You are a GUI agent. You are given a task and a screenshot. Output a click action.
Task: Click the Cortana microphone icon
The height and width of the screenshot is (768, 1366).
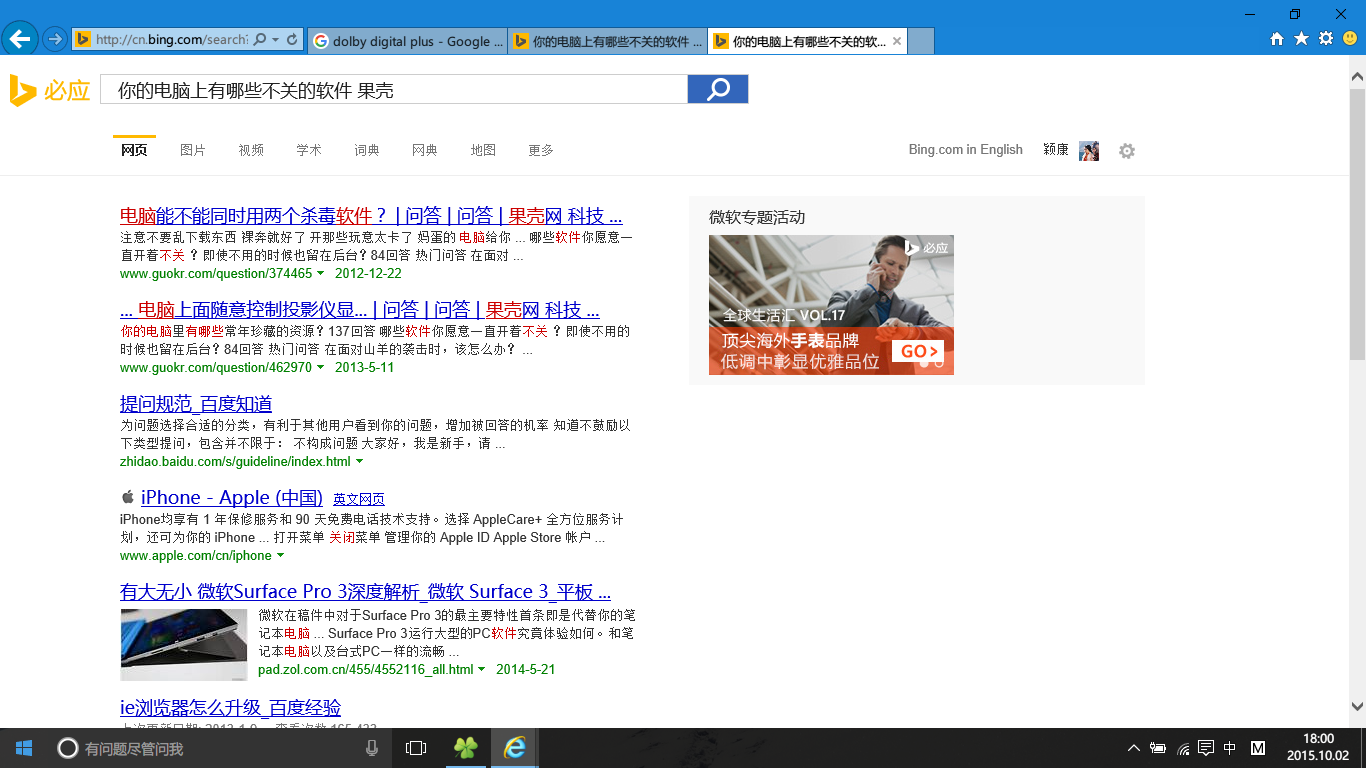(372, 748)
